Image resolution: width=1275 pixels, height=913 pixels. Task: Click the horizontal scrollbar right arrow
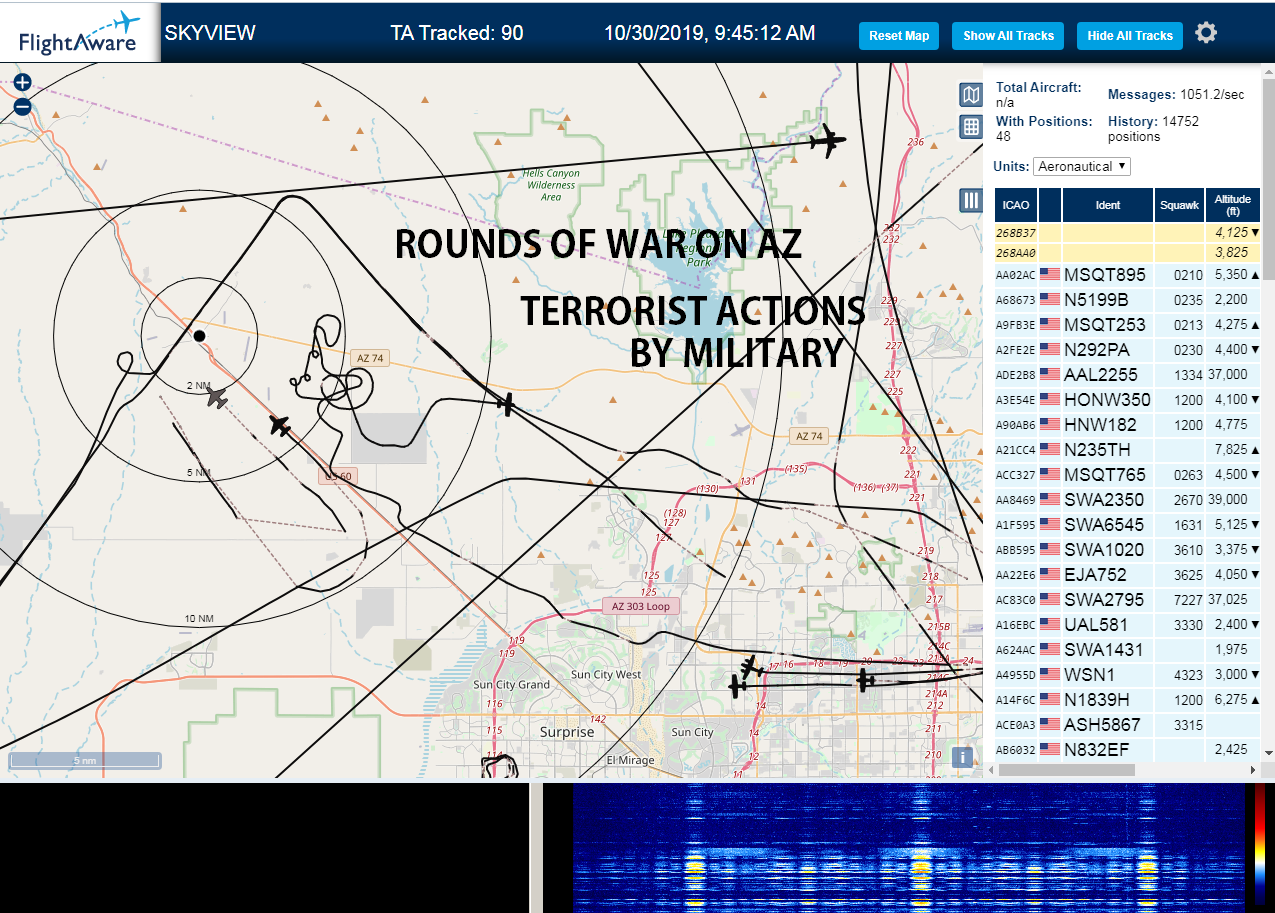(1253, 770)
